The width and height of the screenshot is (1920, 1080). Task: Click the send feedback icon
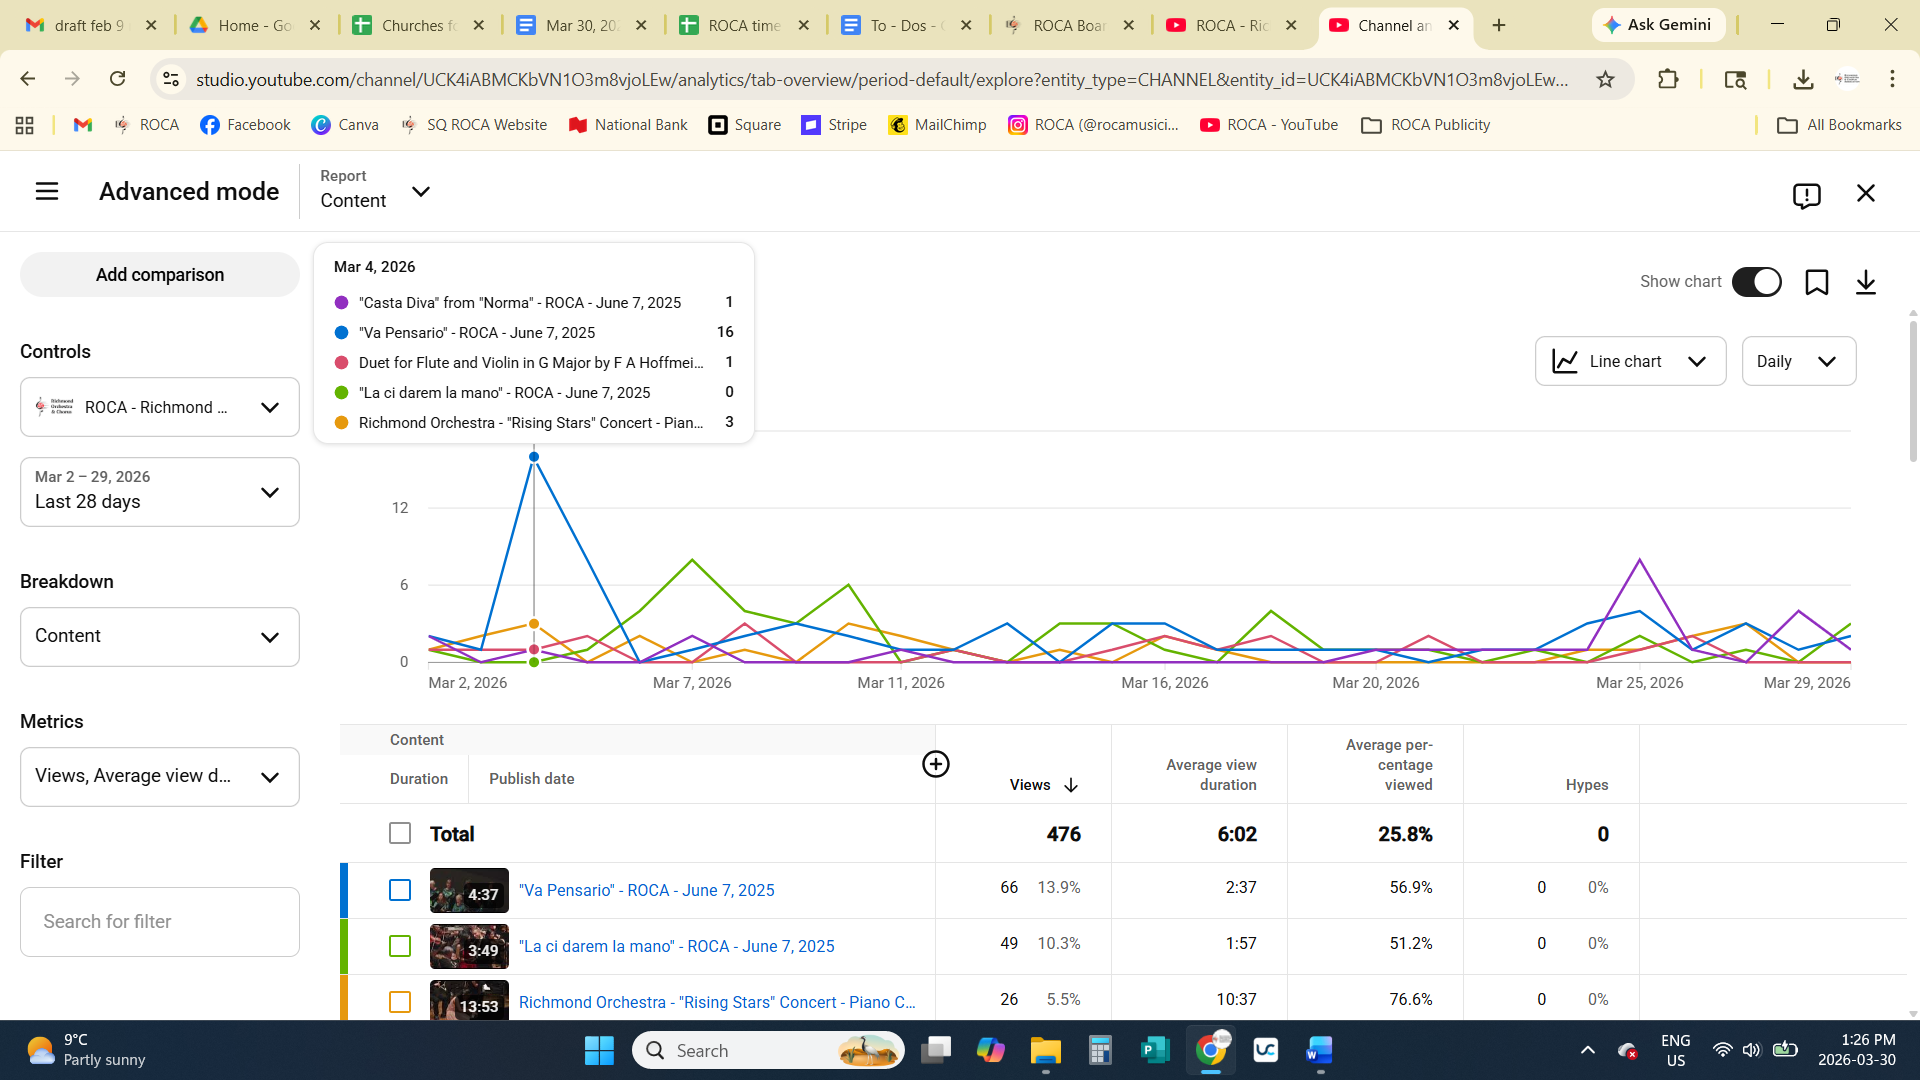[x=1806, y=195]
